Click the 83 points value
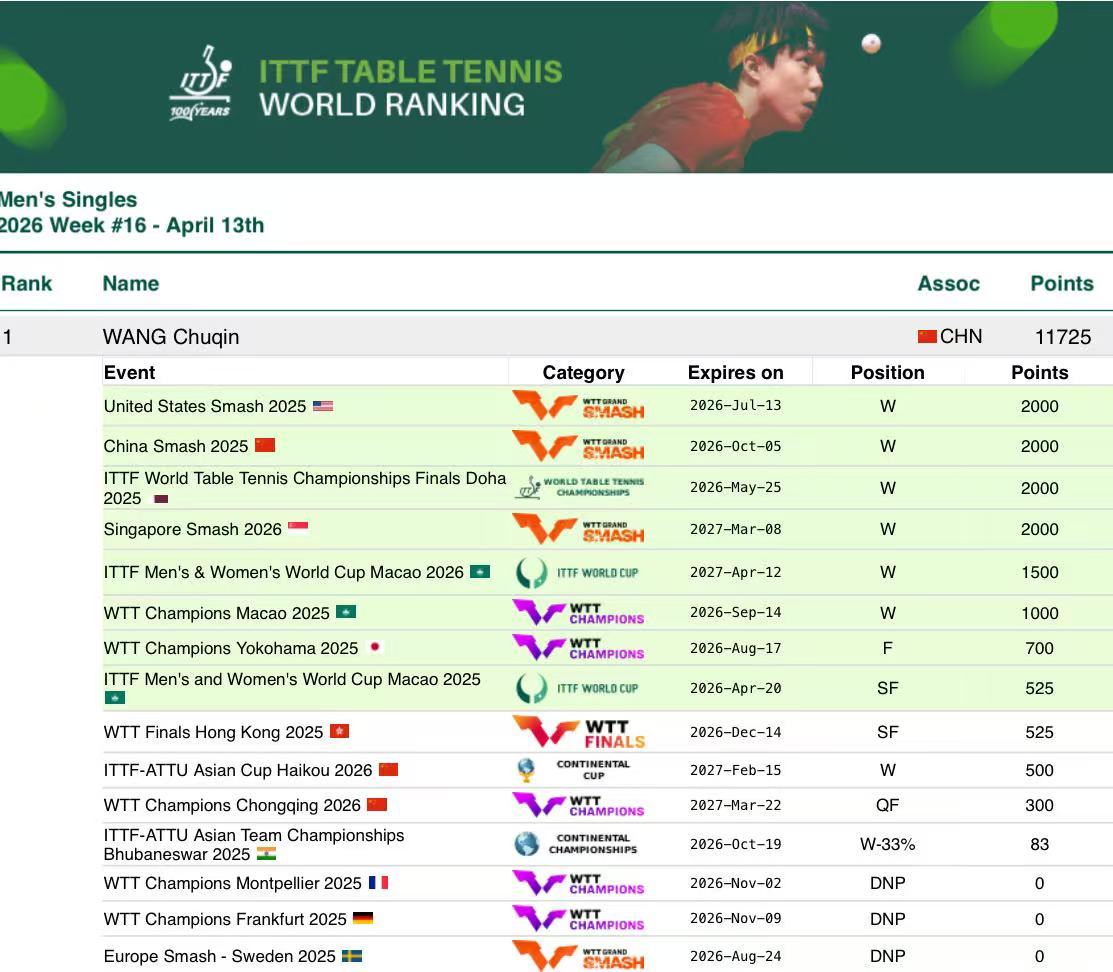 pos(1039,844)
